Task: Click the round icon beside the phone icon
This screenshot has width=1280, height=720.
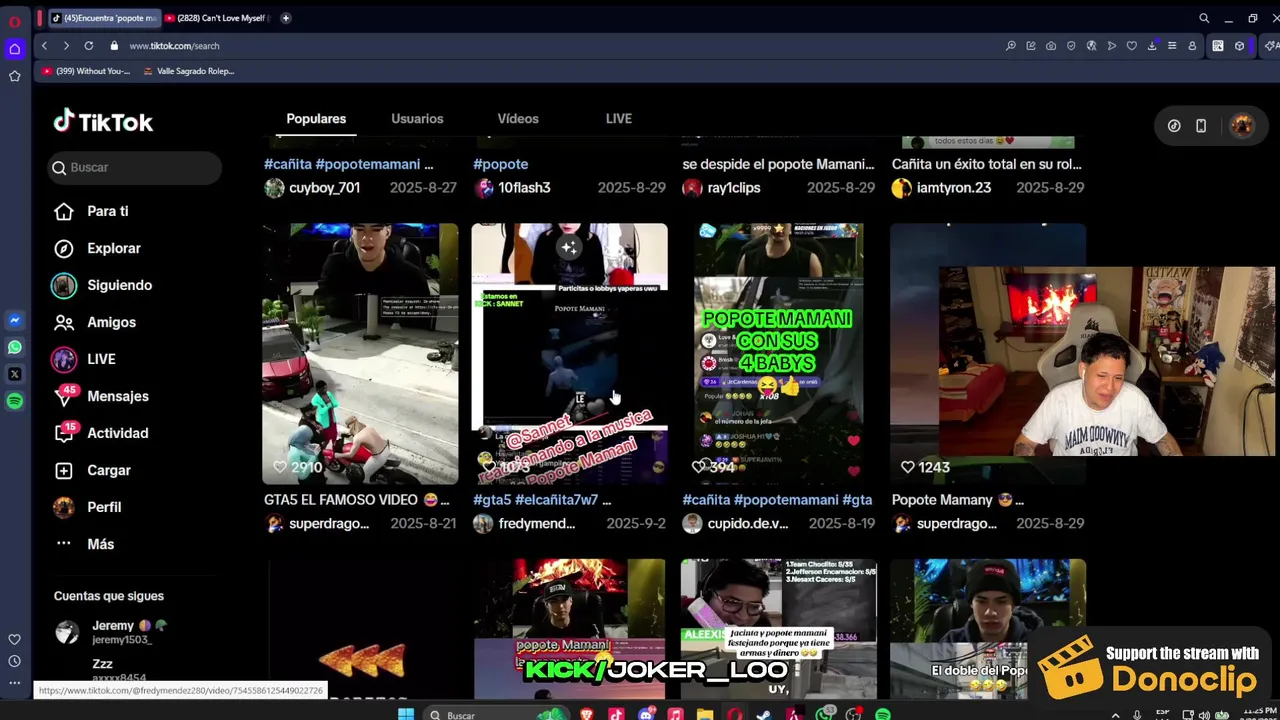Action: [1174, 126]
